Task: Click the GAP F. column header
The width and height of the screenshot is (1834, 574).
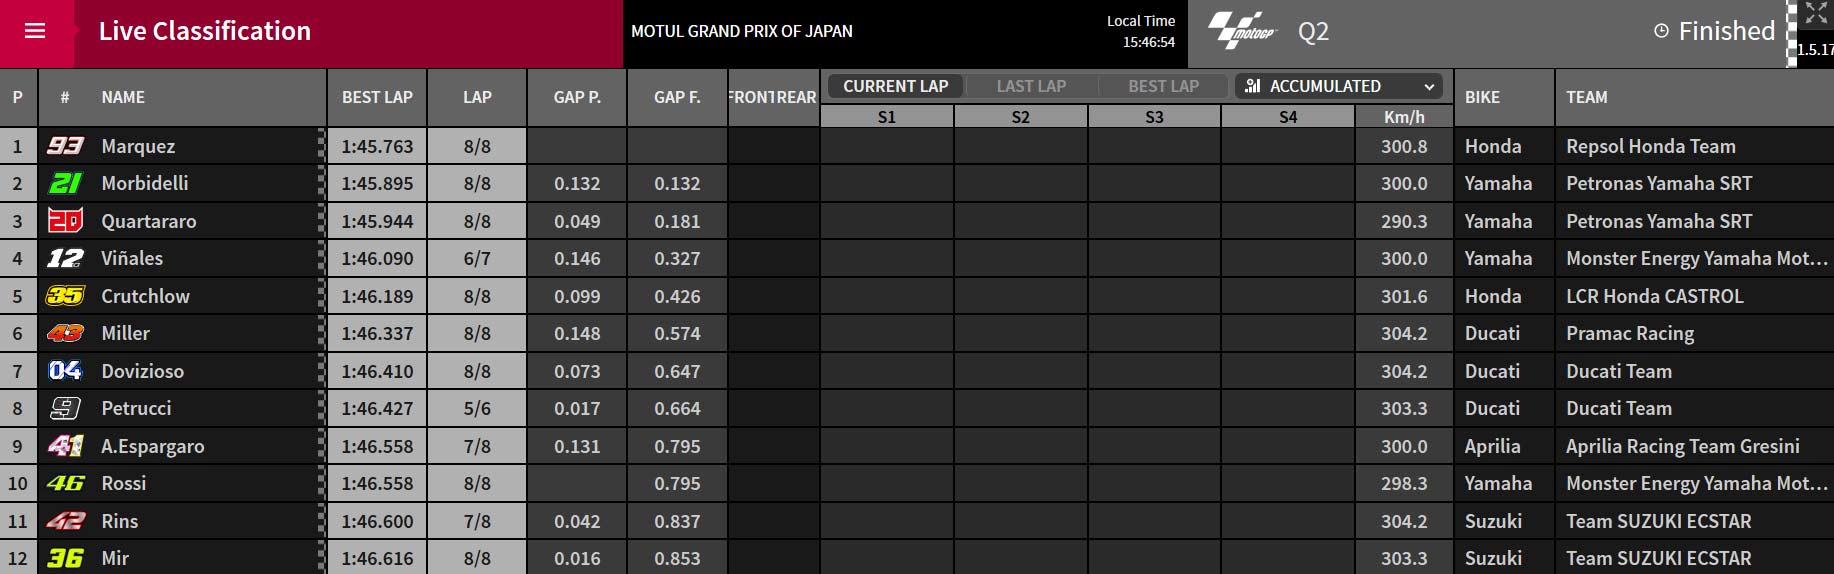Action: point(677,97)
